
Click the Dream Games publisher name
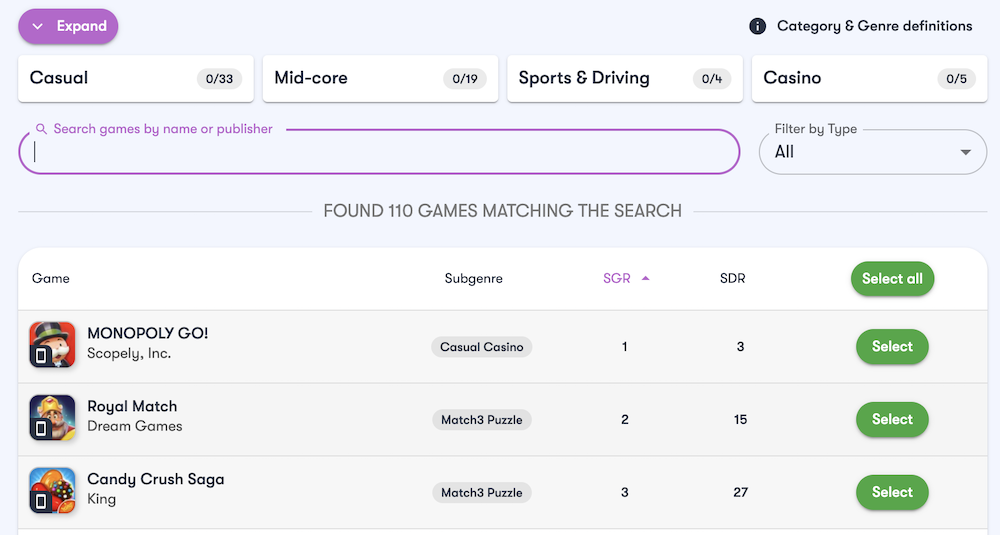point(135,426)
